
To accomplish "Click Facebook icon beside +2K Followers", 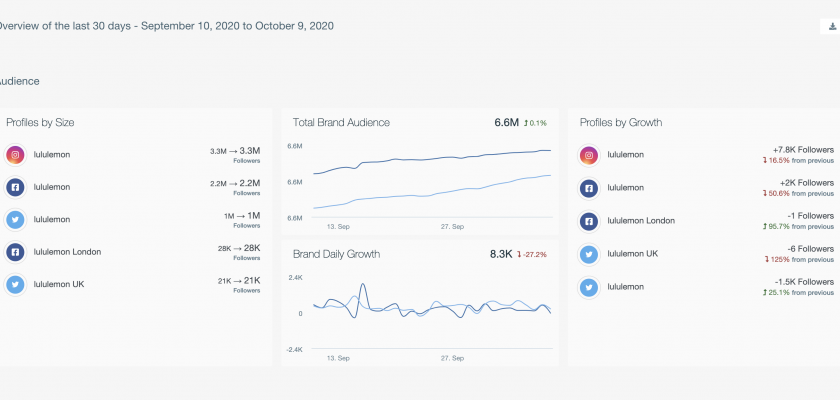I will point(589,187).
